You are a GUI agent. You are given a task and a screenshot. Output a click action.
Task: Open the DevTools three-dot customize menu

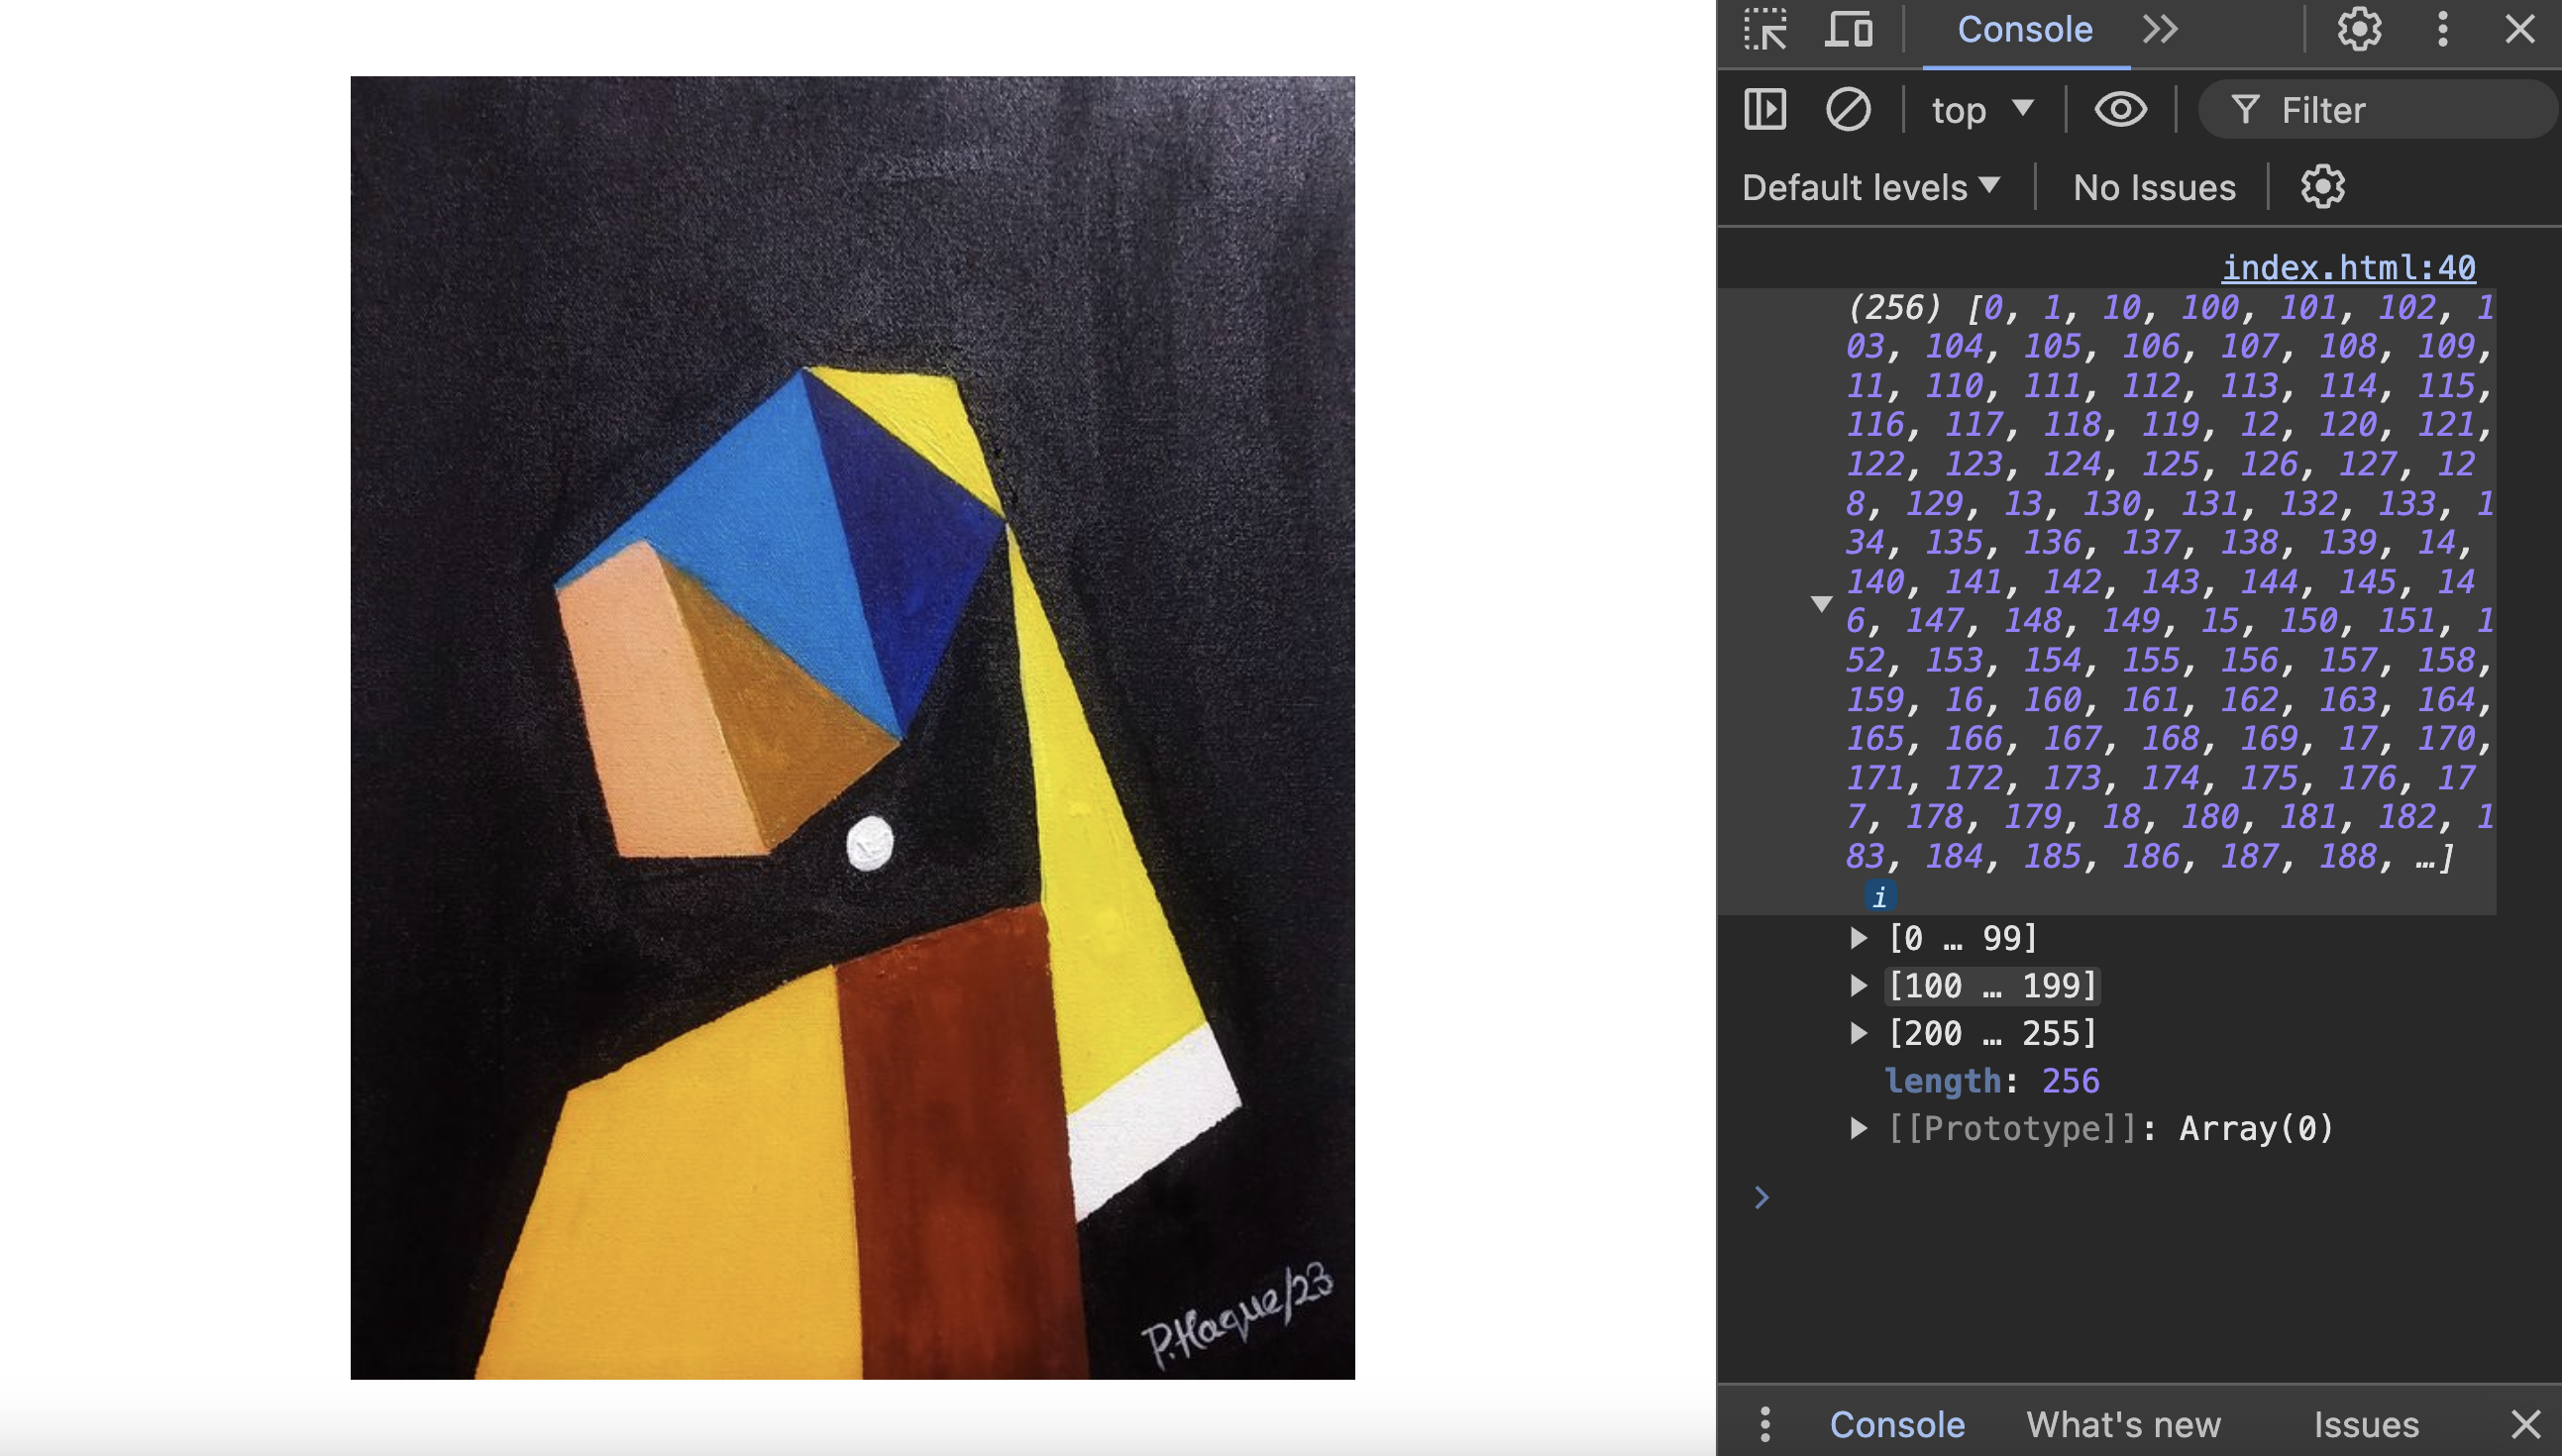click(2442, 29)
